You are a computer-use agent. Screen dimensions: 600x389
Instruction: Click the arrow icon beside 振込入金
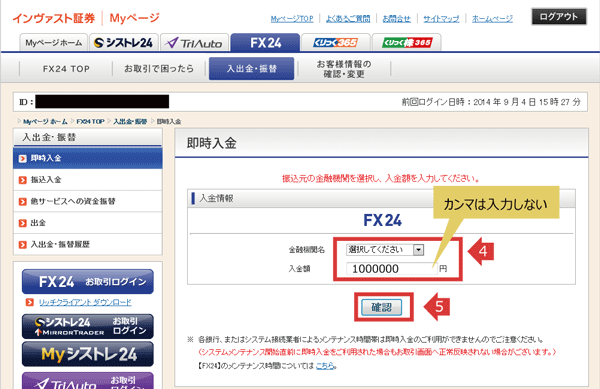coord(23,180)
